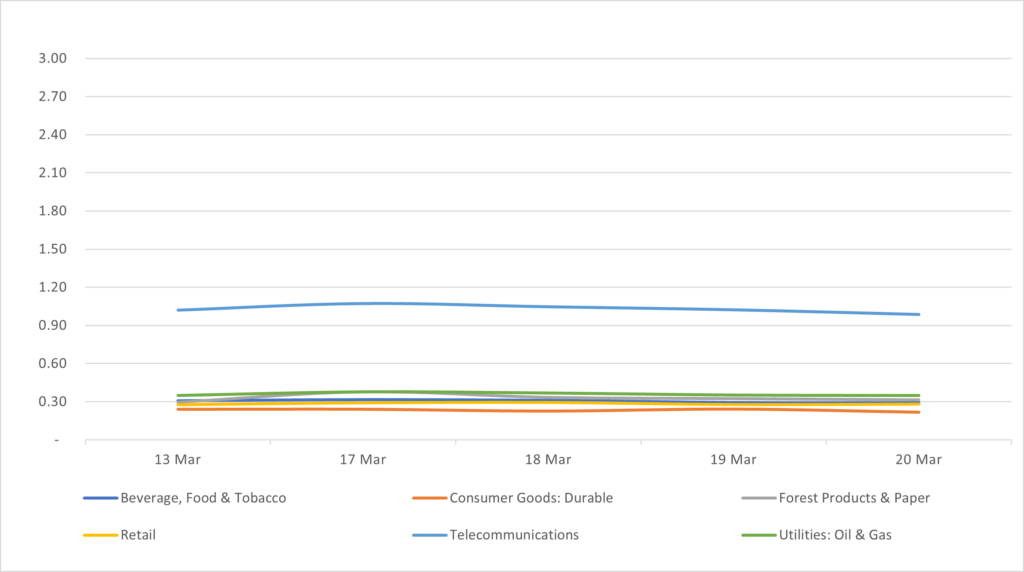Click the 3.00 y-axis value label
Screen dimensions: 1024x572
51,59
